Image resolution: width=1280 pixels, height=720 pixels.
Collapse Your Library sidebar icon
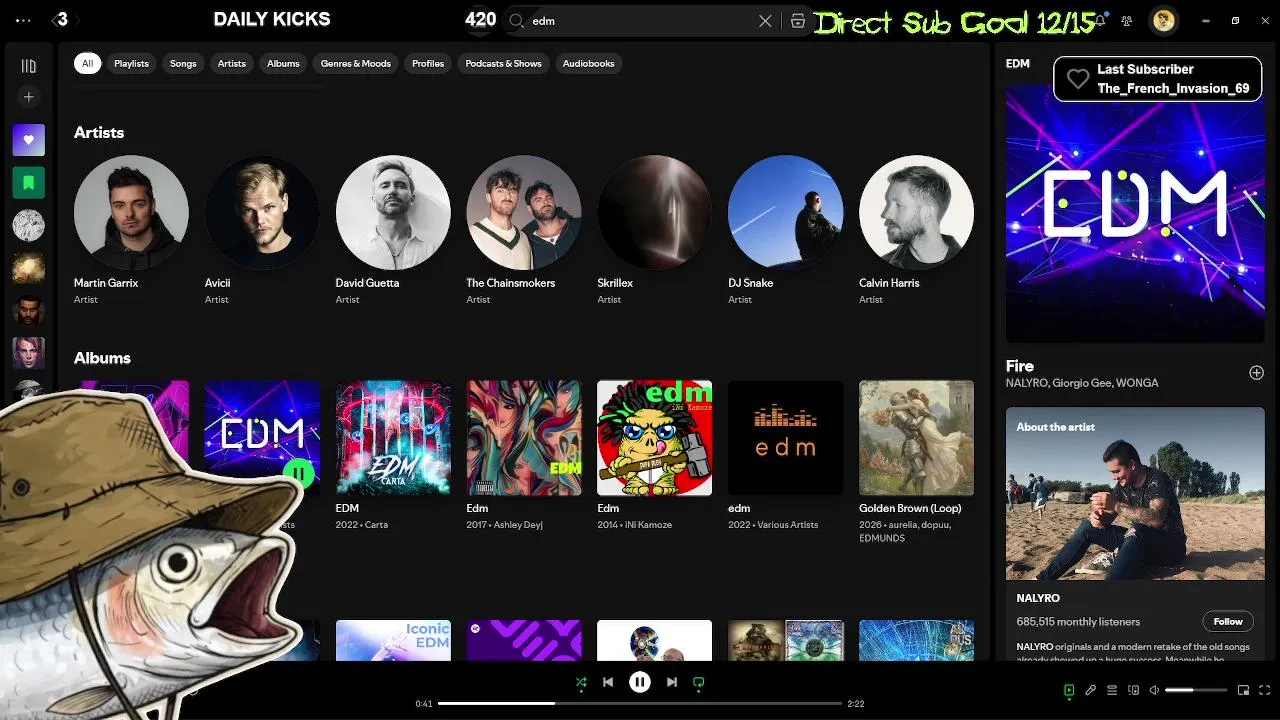28,66
